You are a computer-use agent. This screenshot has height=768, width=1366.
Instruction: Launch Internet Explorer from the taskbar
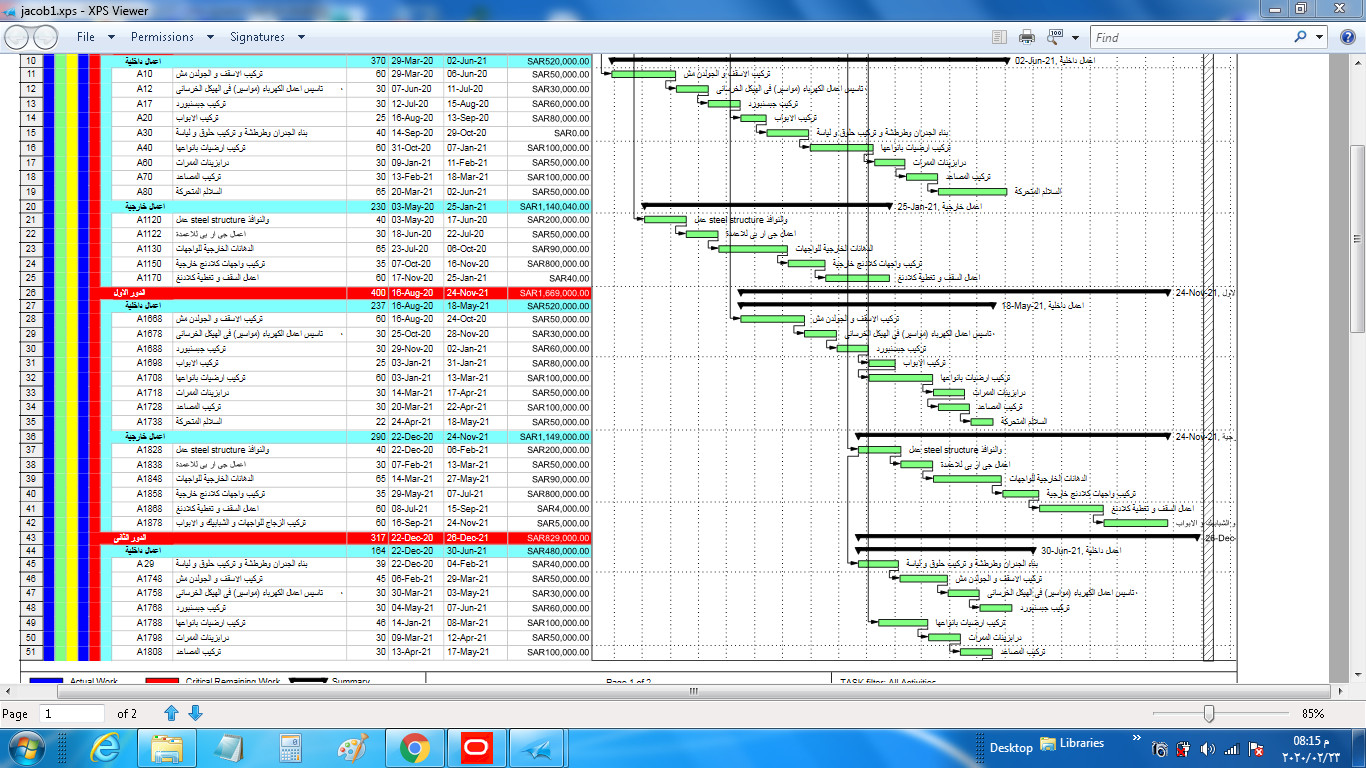pos(104,748)
